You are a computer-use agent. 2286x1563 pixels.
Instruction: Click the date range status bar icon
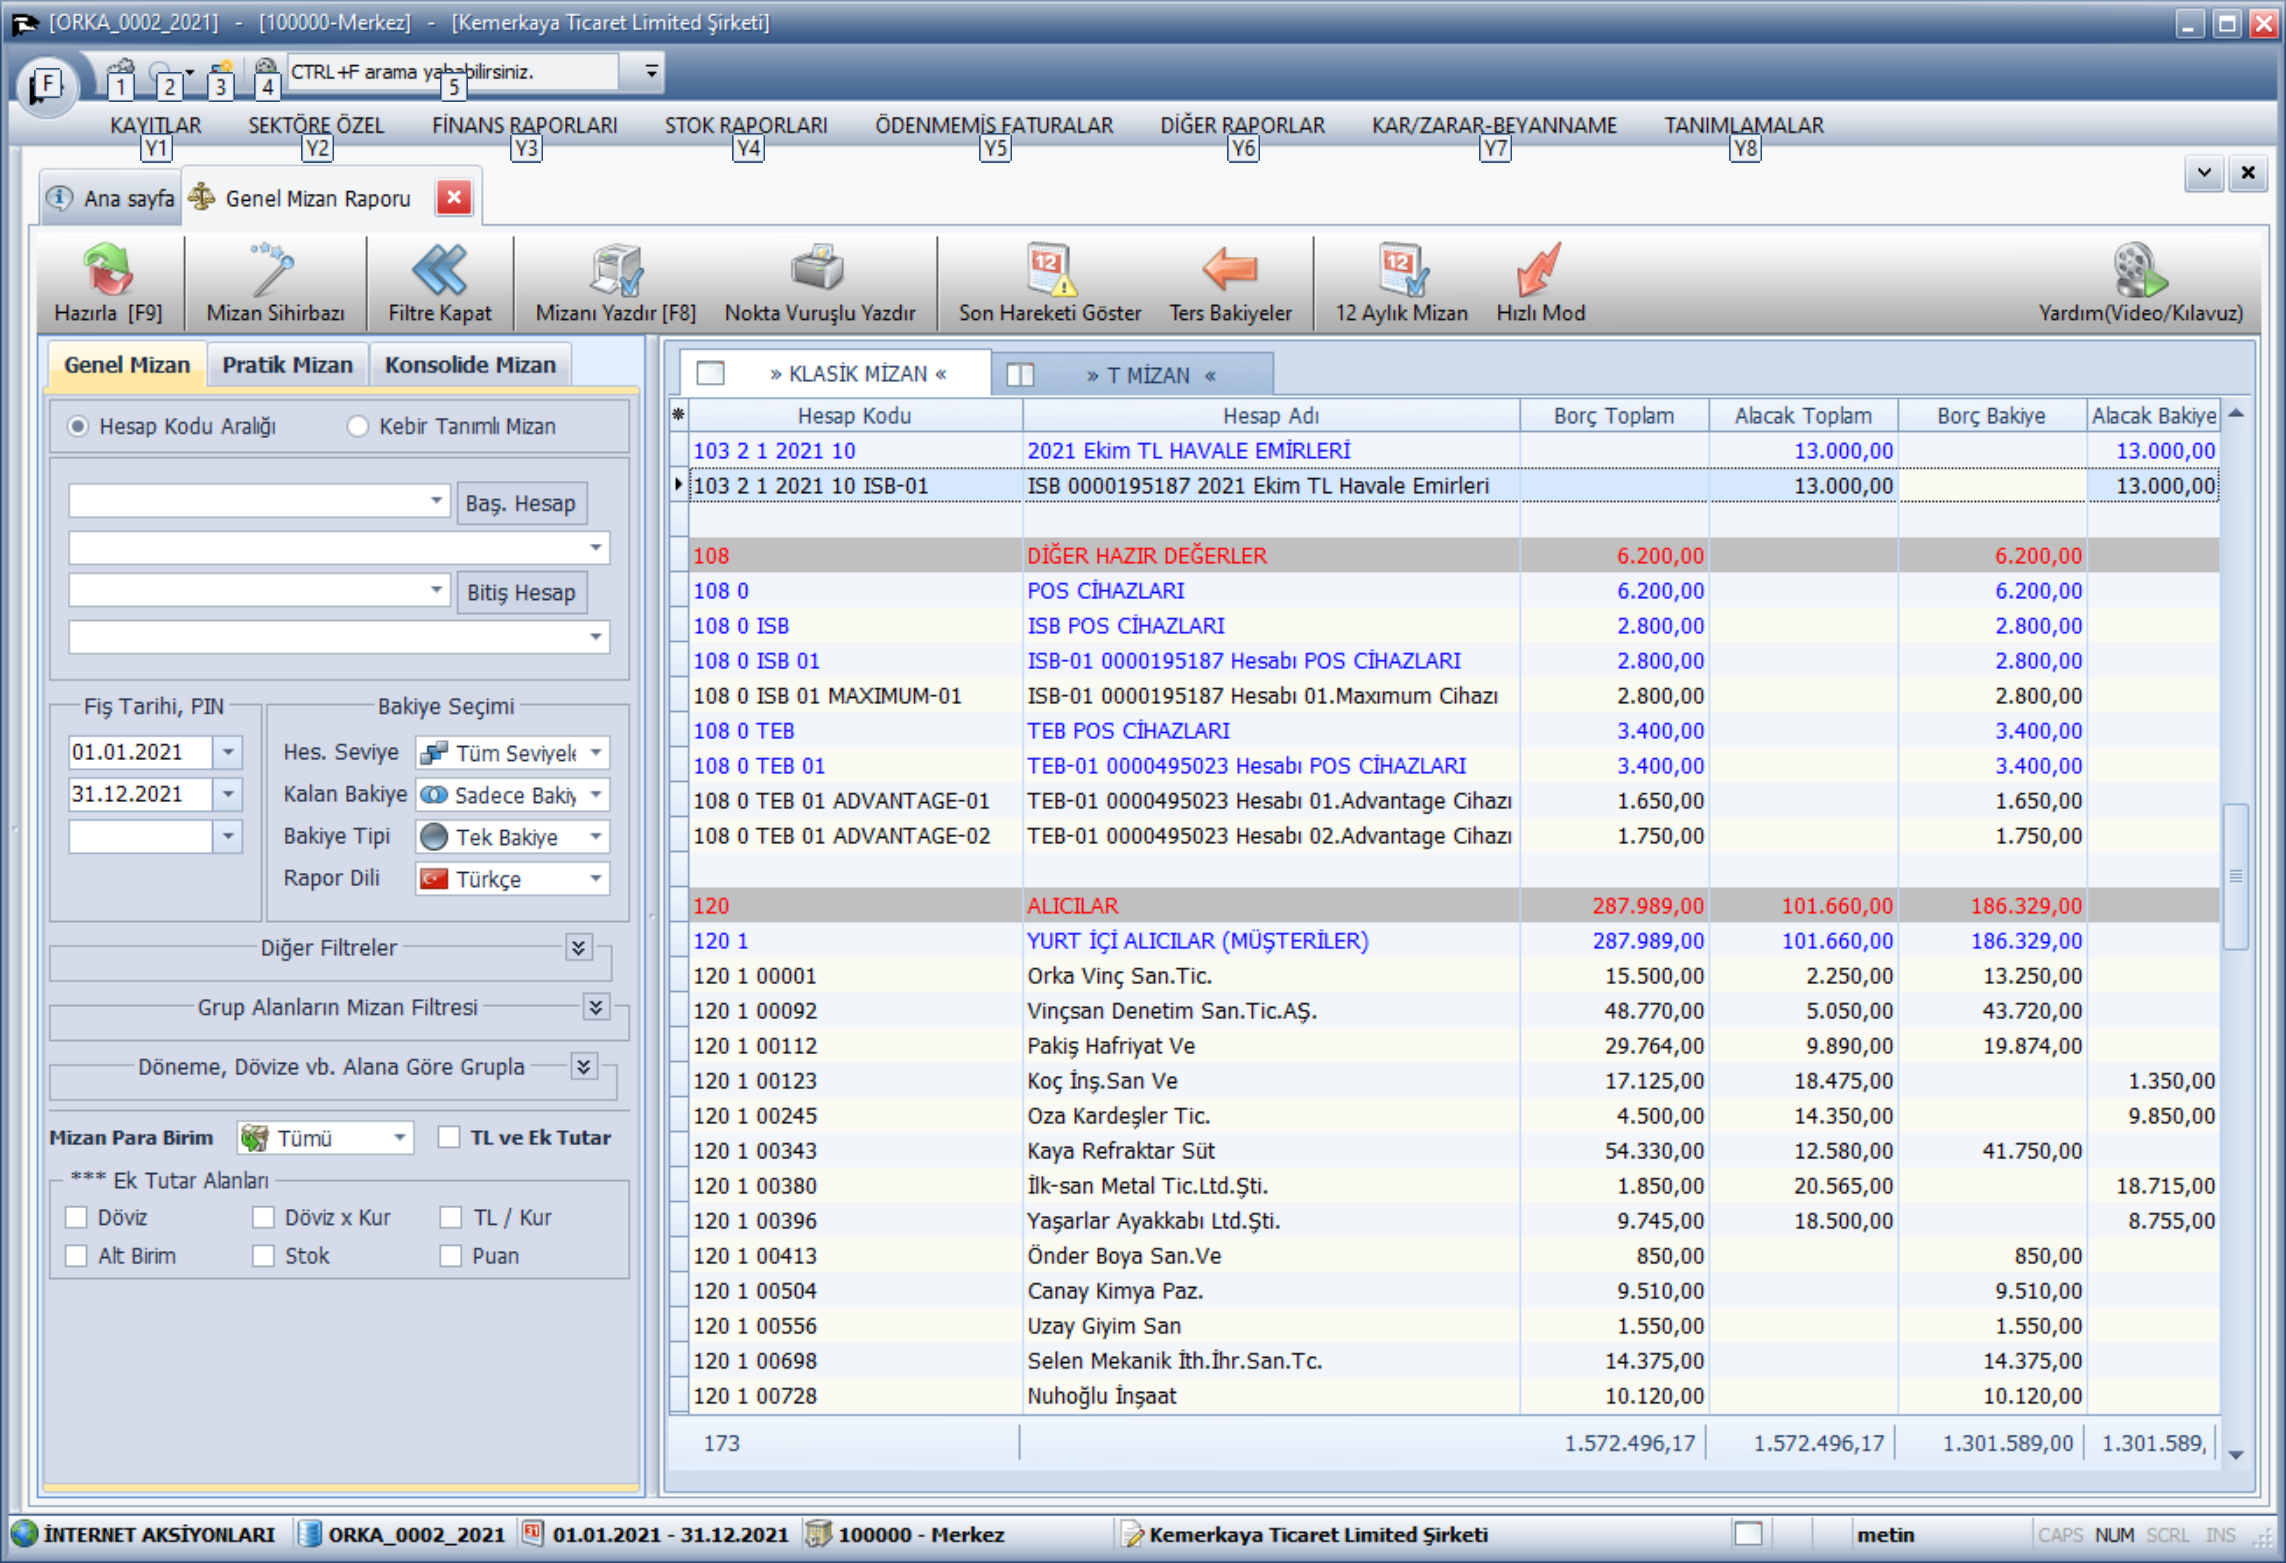click(532, 1533)
